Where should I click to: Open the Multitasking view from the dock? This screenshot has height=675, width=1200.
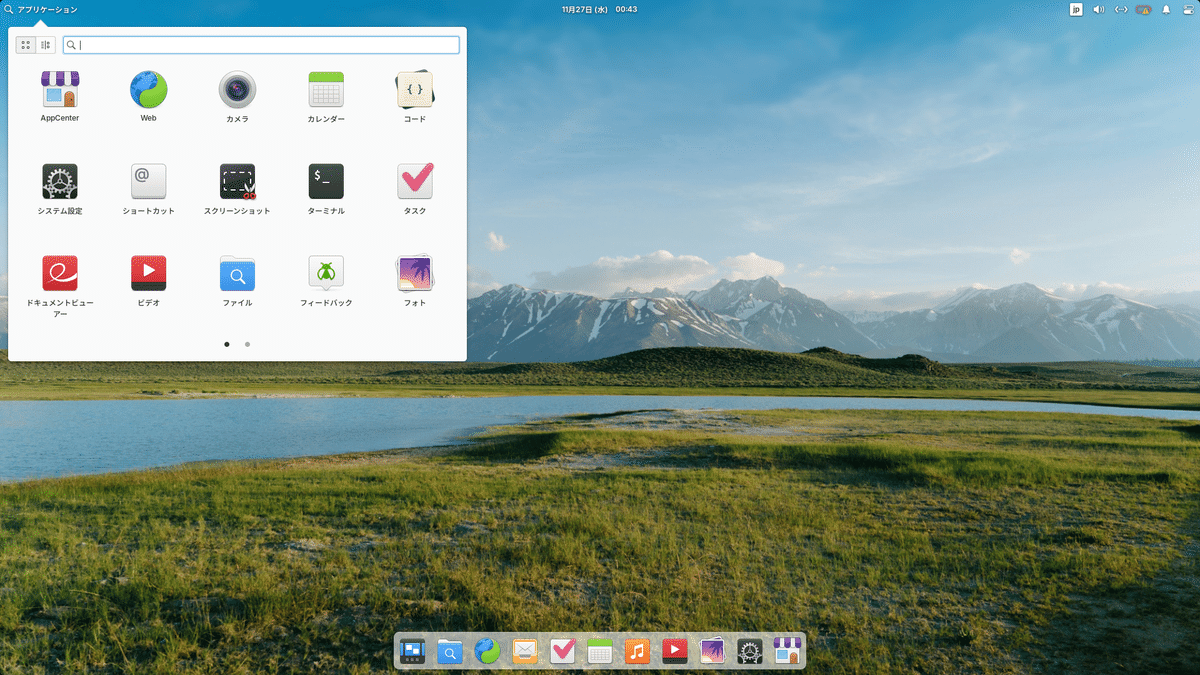[412, 651]
